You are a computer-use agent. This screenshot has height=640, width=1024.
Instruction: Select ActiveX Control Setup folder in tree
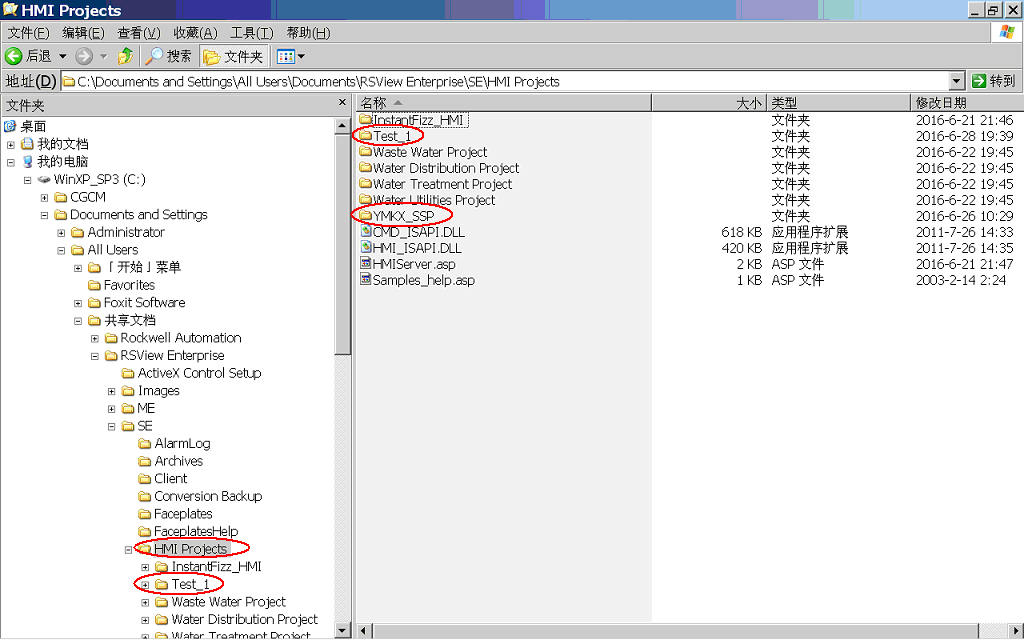(192, 374)
